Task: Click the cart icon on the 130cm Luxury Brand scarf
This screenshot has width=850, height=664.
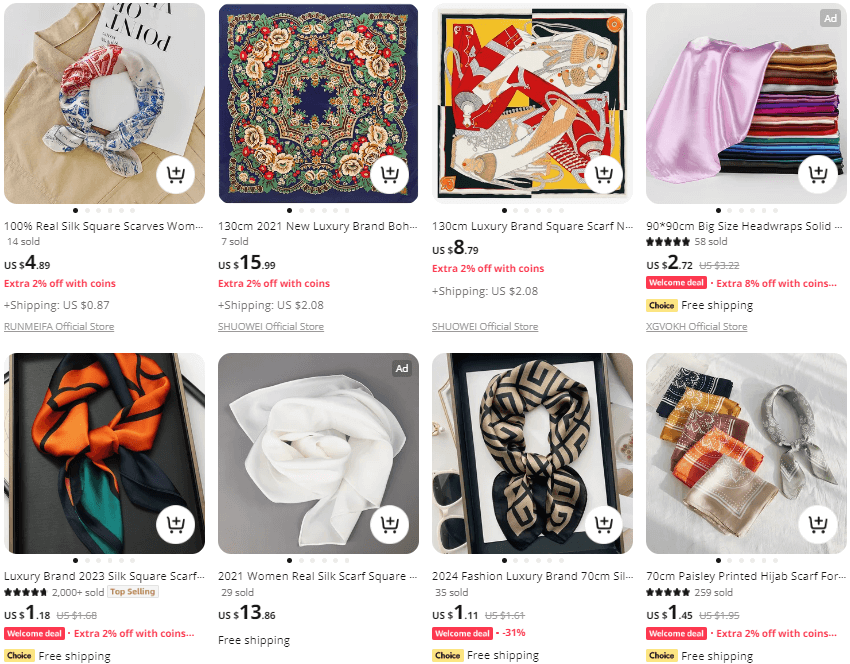Action: (x=604, y=173)
